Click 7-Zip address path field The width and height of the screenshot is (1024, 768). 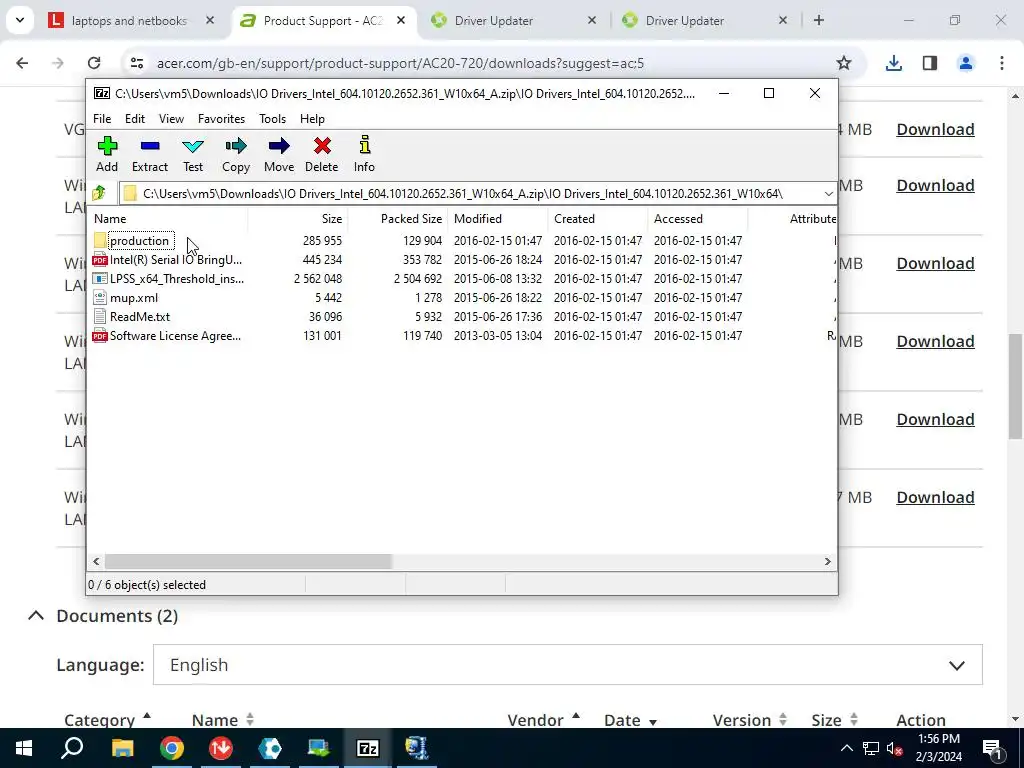click(477, 193)
